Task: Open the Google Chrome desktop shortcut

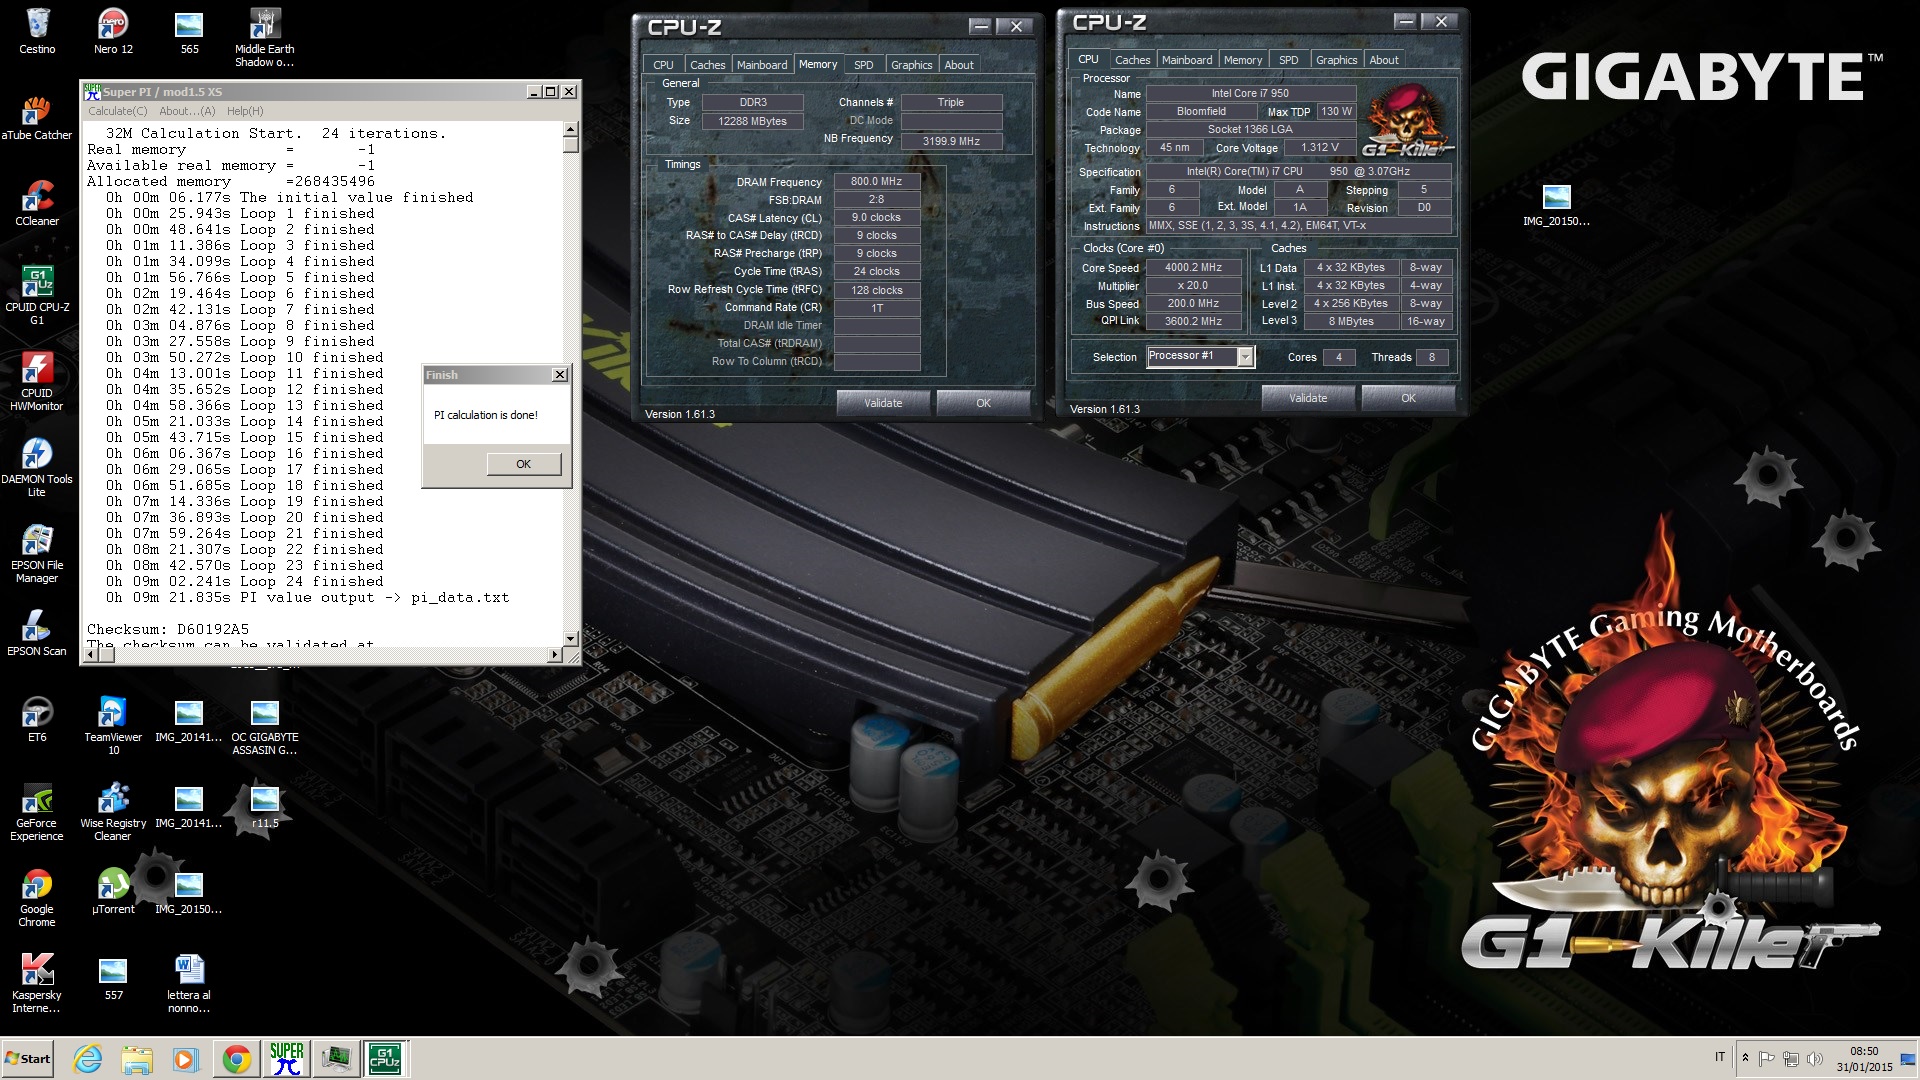Action: (37, 897)
